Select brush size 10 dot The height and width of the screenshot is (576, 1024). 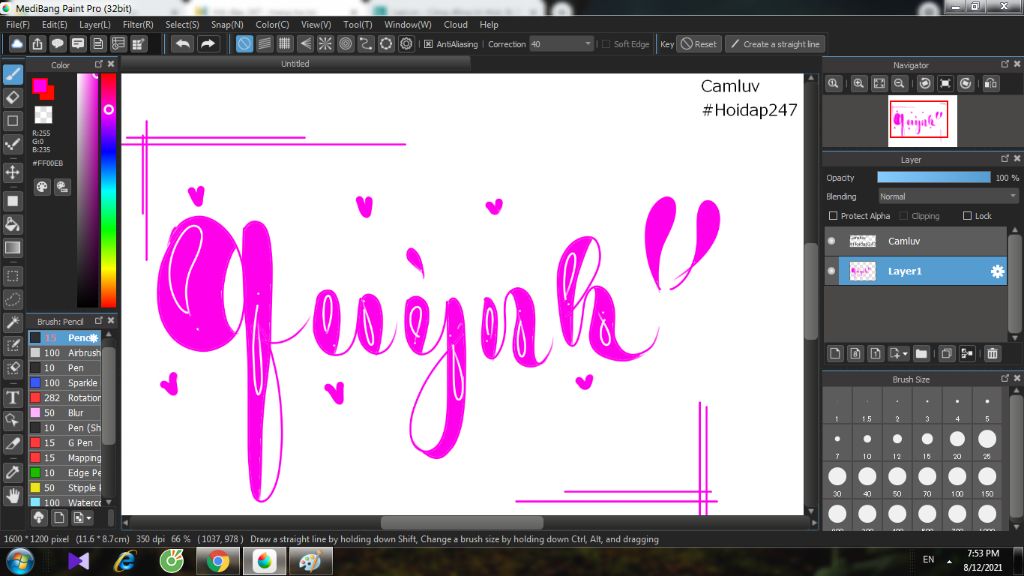click(x=867, y=439)
